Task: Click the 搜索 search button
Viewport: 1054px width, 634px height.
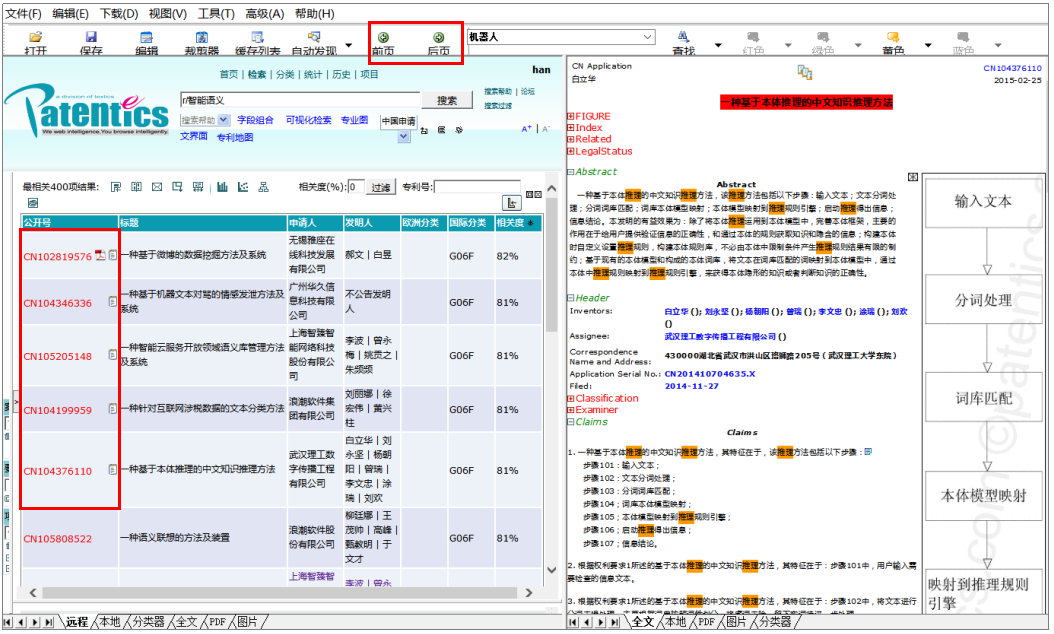Action: 447,101
